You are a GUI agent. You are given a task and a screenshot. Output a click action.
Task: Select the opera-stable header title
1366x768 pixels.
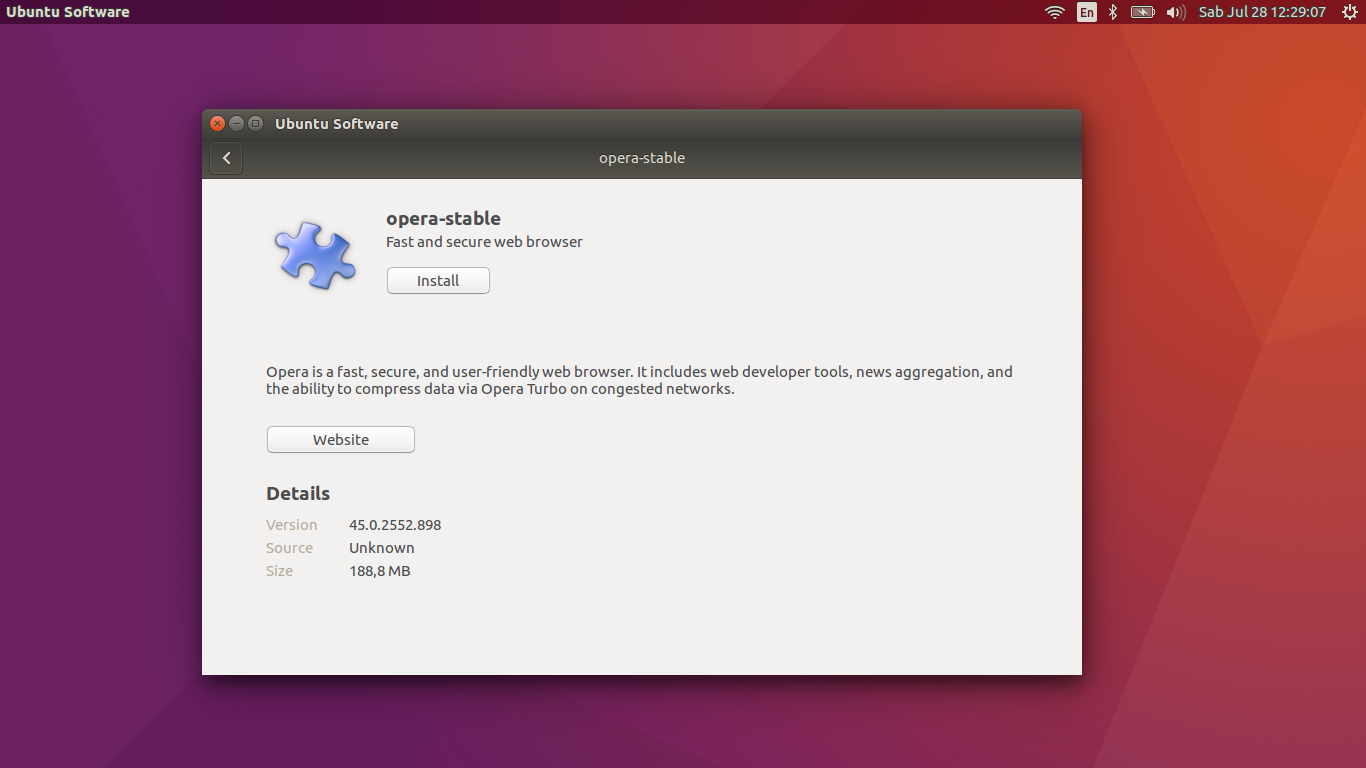coord(443,218)
